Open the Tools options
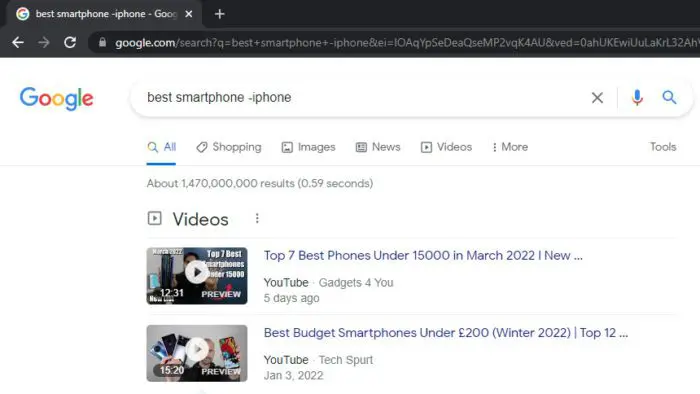This screenshot has height=394, width=700. (x=663, y=147)
